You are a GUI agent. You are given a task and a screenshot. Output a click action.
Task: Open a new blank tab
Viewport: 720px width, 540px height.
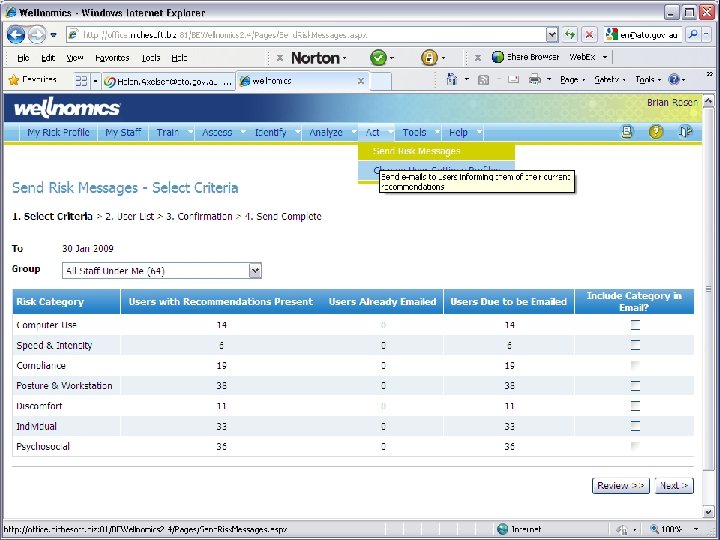click(381, 81)
